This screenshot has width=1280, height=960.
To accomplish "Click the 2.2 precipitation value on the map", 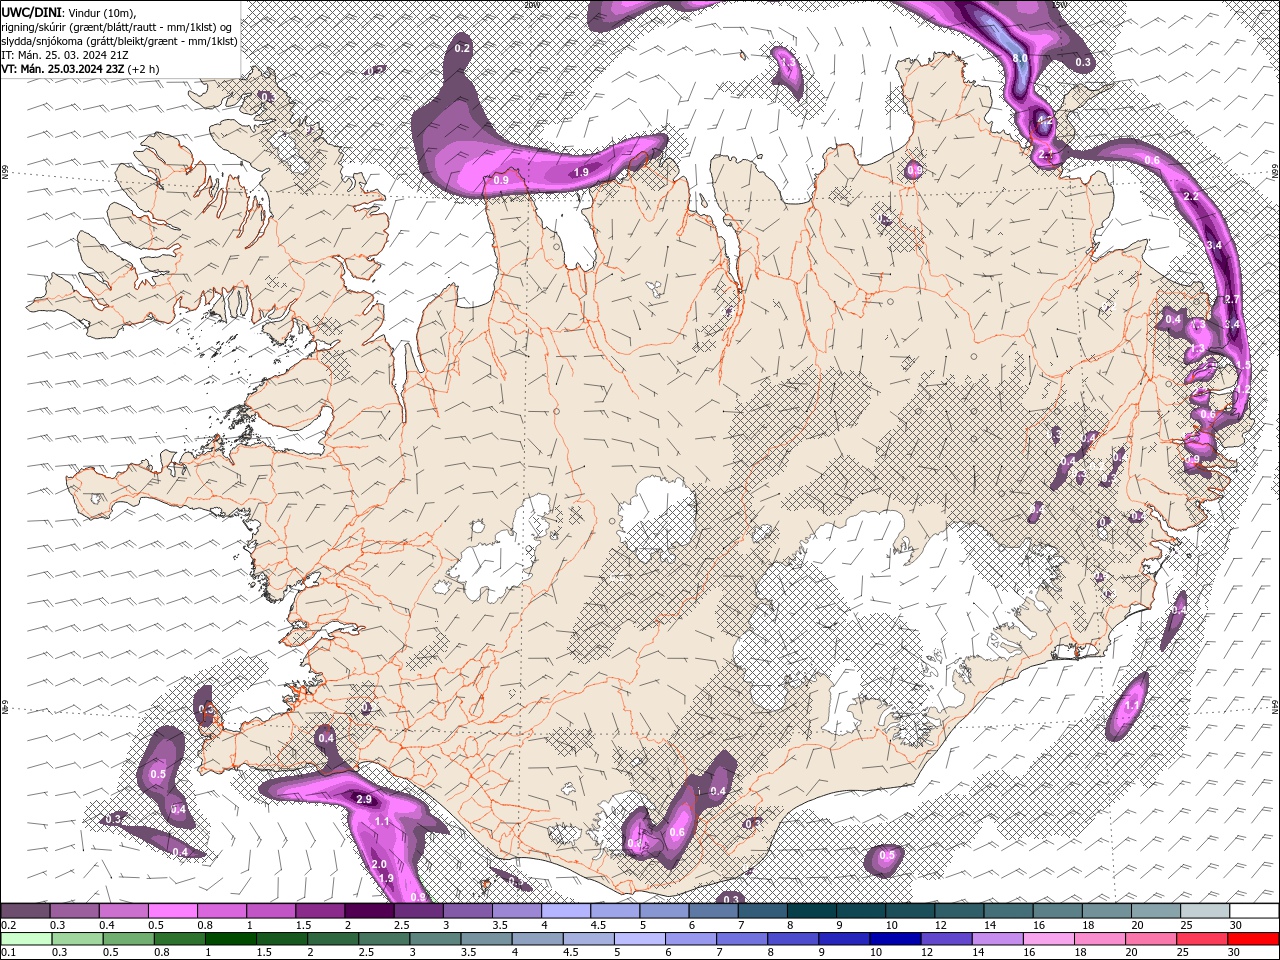I will pyautogui.click(x=1191, y=197).
